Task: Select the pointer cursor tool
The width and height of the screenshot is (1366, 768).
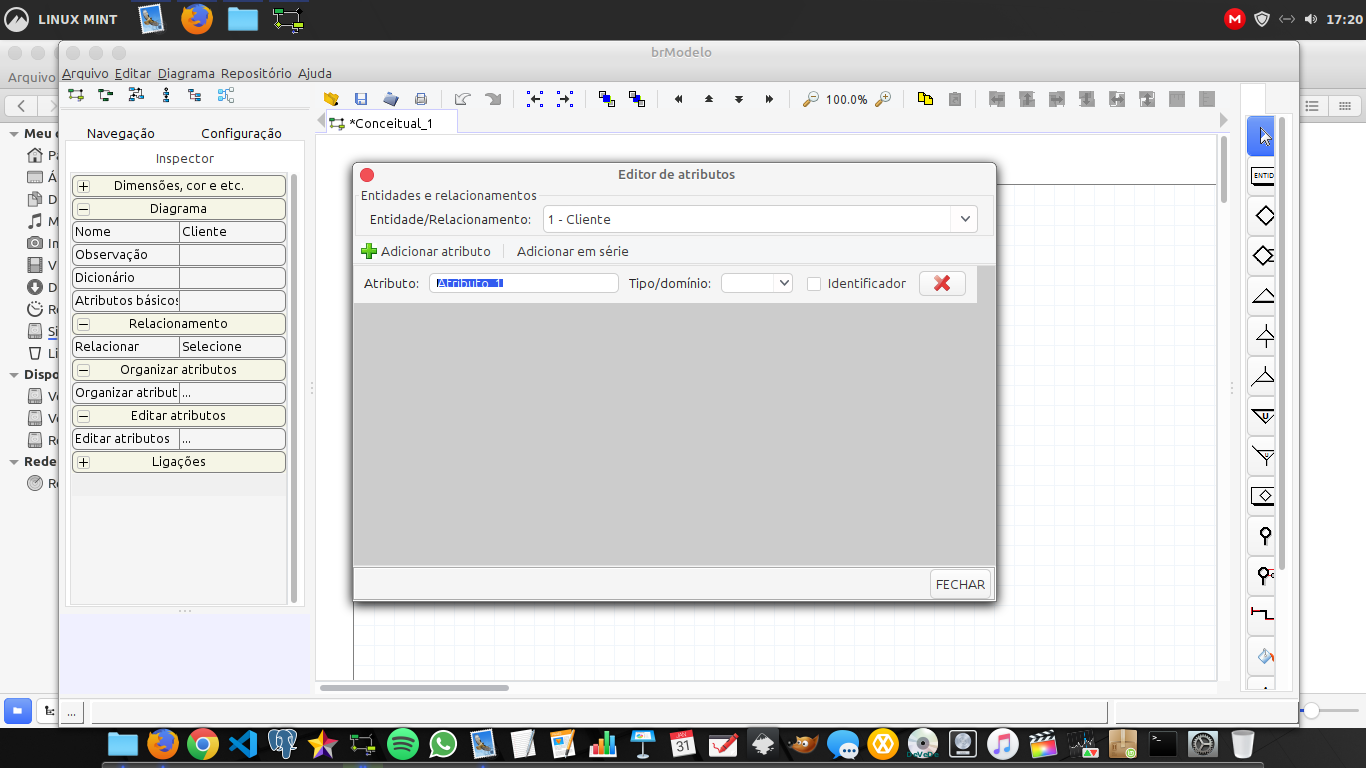Action: point(1264,136)
